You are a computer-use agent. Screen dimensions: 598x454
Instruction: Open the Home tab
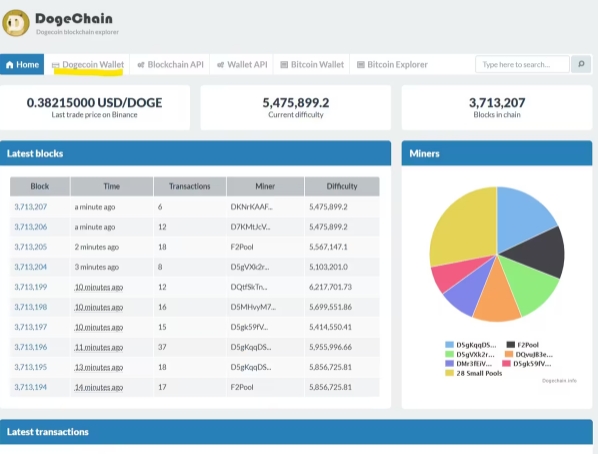click(x=22, y=64)
